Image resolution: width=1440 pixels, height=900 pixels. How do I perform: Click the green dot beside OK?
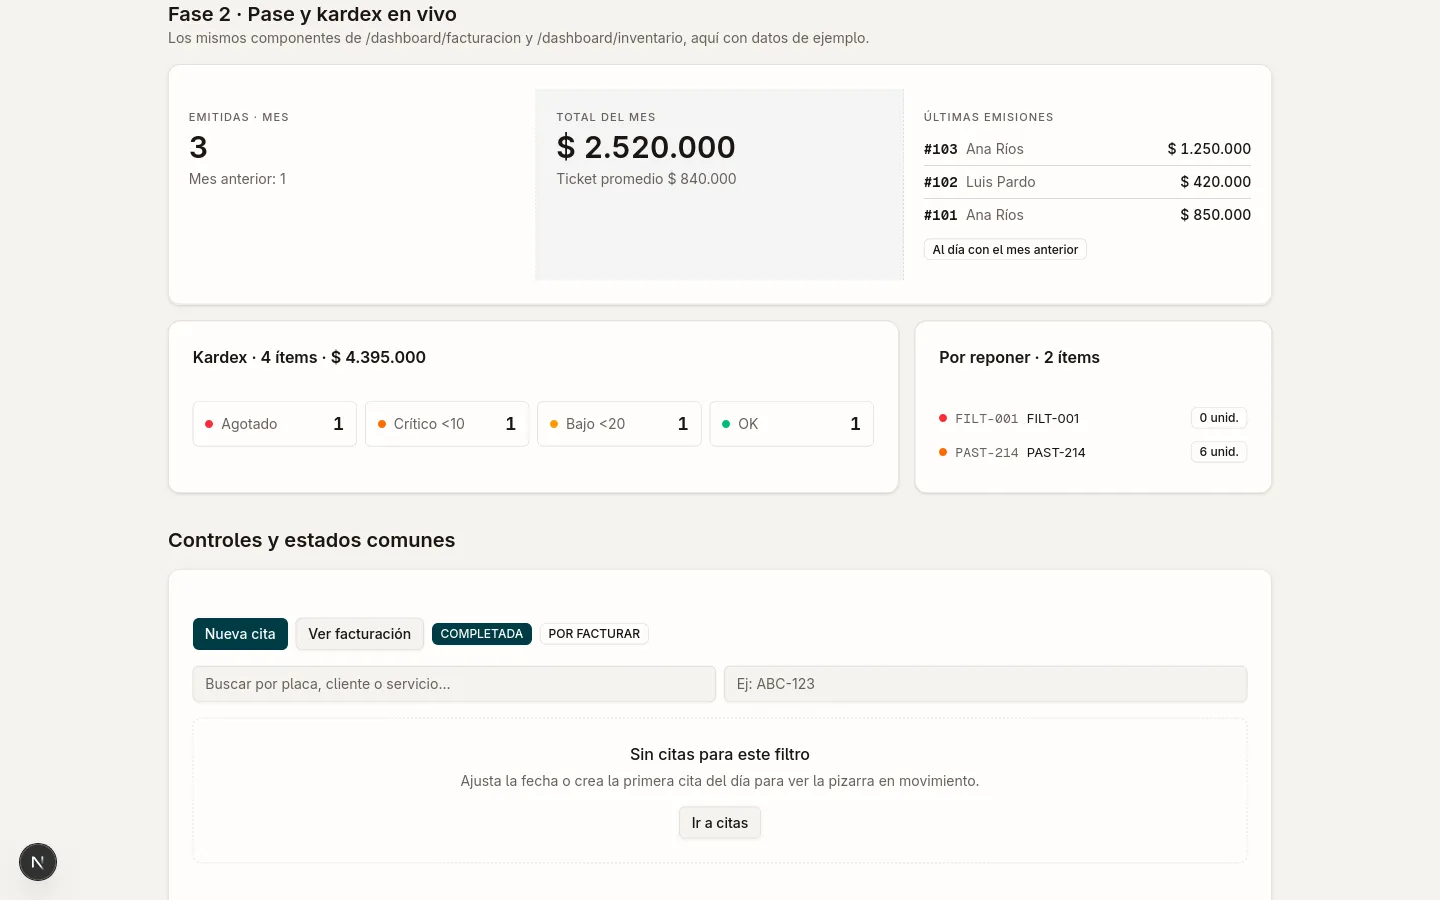(x=726, y=424)
